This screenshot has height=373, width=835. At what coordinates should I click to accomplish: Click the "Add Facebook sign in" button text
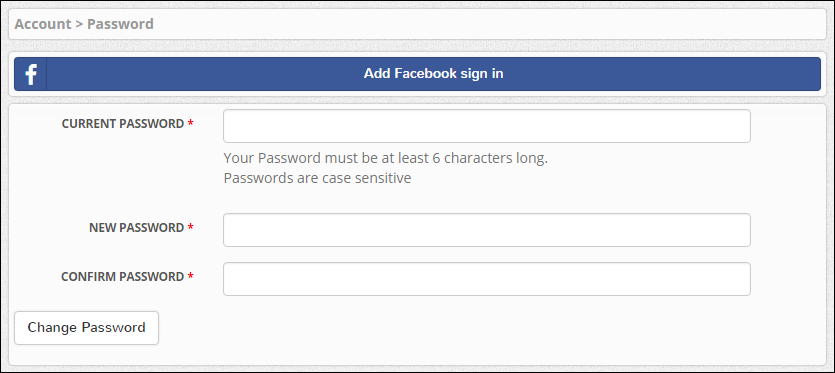pyautogui.click(x=433, y=74)
